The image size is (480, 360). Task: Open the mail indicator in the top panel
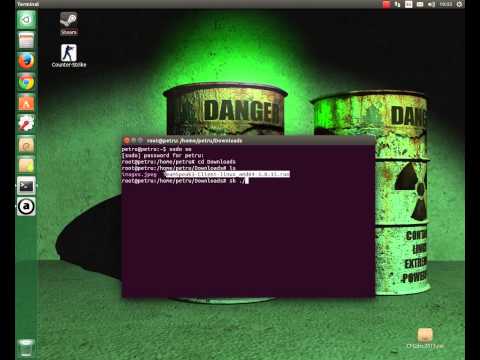coord(420,4)
